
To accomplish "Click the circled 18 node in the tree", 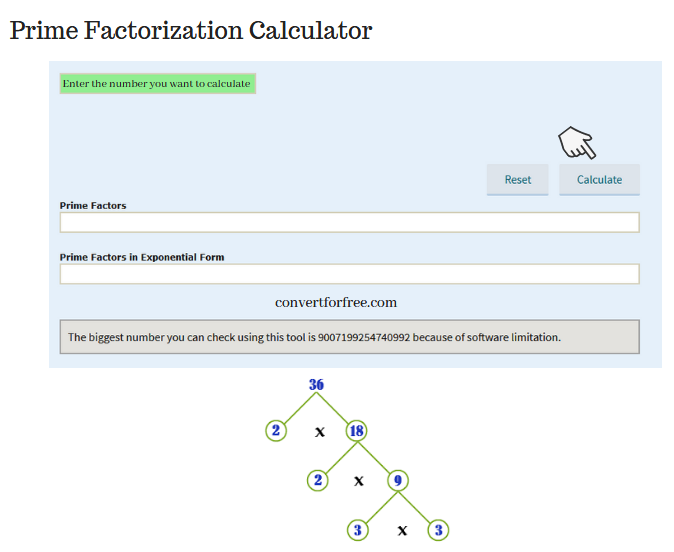I will pyautogui.click(x=357, y=431).
